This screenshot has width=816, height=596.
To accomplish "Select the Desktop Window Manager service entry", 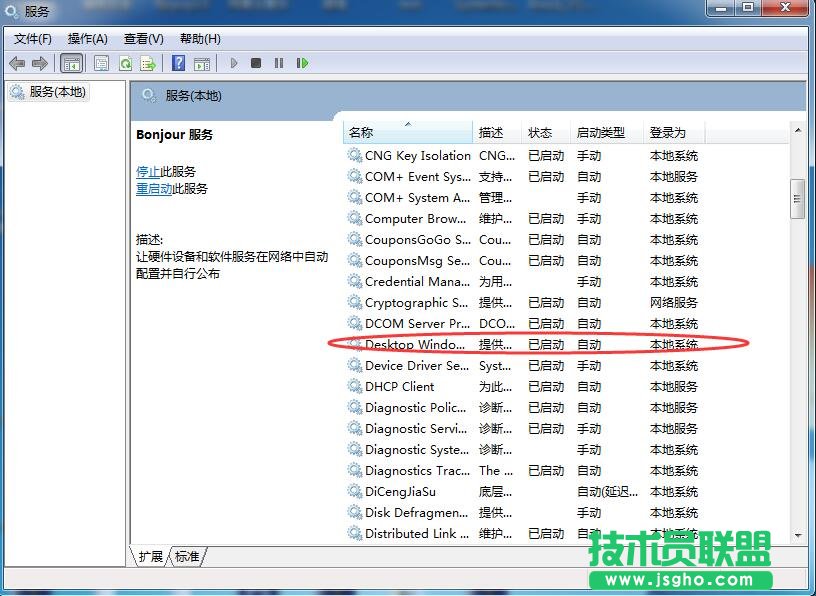I will coord(413,344).
